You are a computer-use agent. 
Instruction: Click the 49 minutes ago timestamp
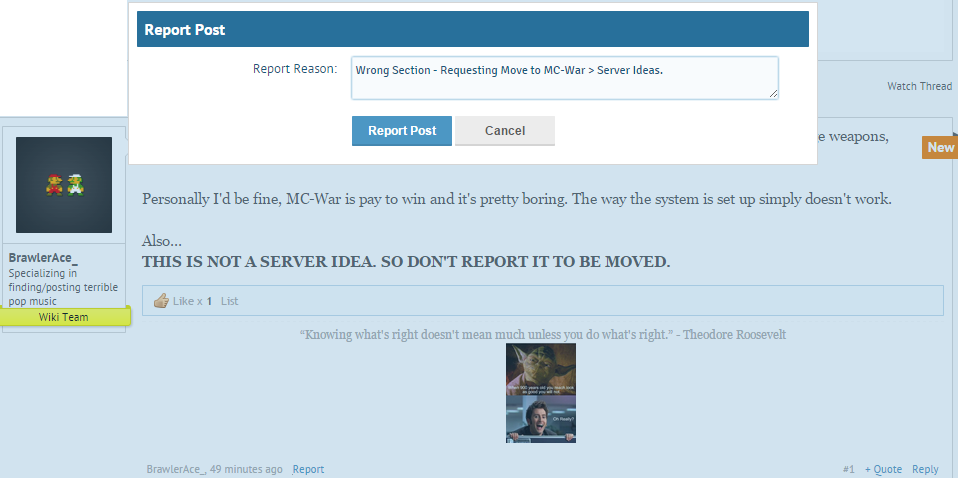(x=247, y=469)
